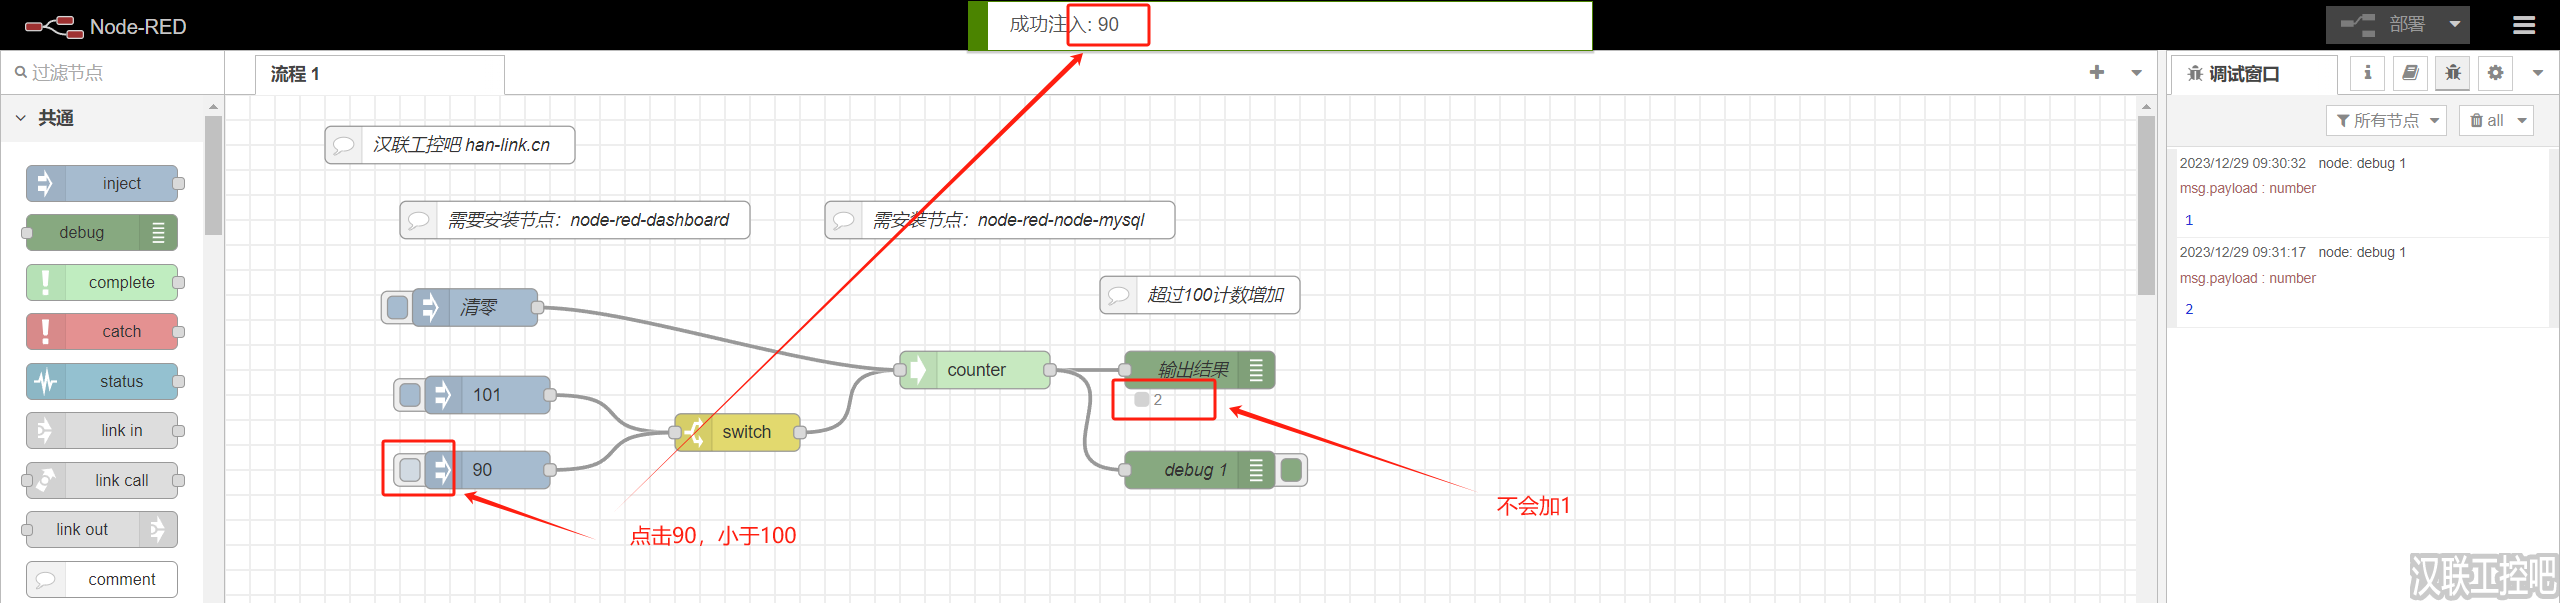Screen dimensions: 2560x603
Task: Open the sidebar tabs dropdown arrow
Action: 2538,73
